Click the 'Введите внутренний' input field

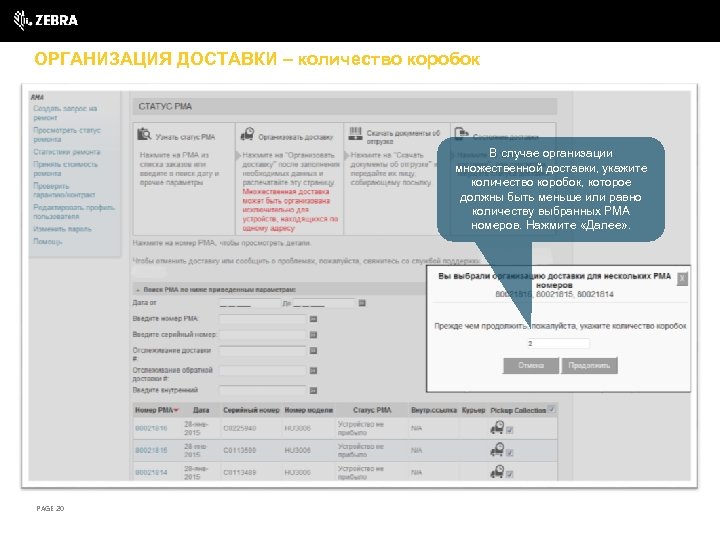point(263,390)
